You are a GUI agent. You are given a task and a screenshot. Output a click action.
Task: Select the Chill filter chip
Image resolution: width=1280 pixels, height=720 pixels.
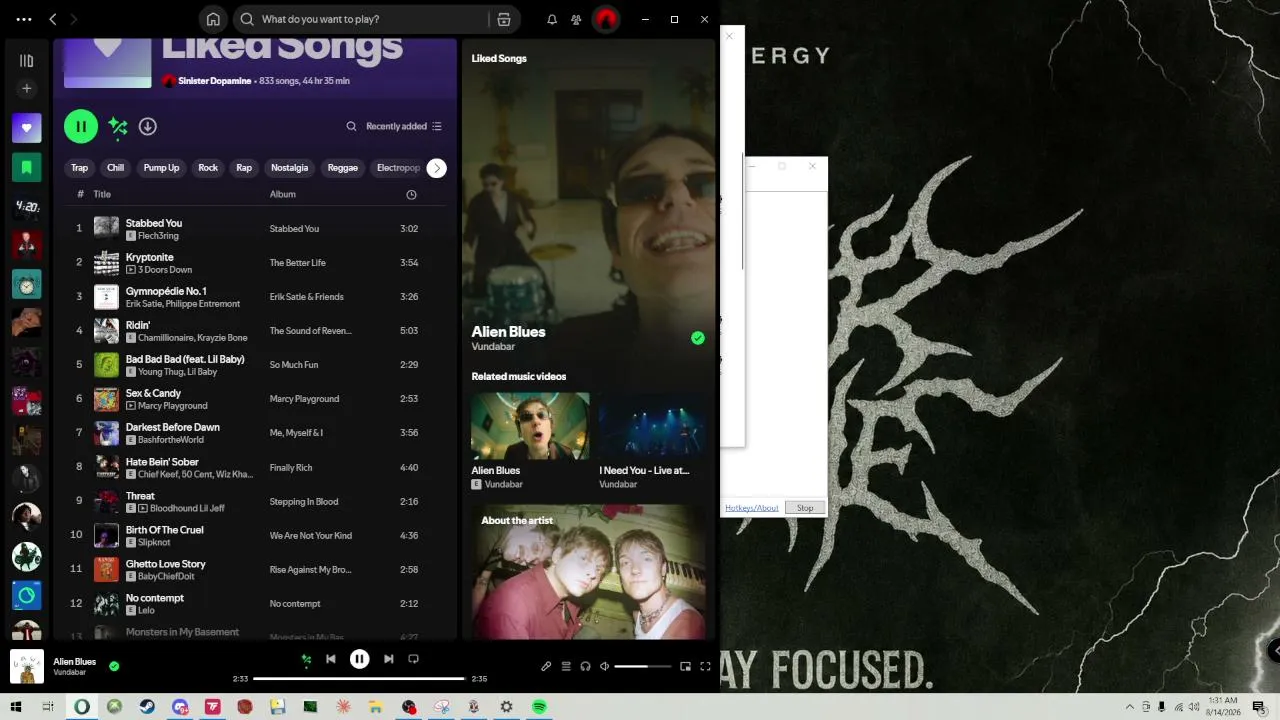click(116, 168)
